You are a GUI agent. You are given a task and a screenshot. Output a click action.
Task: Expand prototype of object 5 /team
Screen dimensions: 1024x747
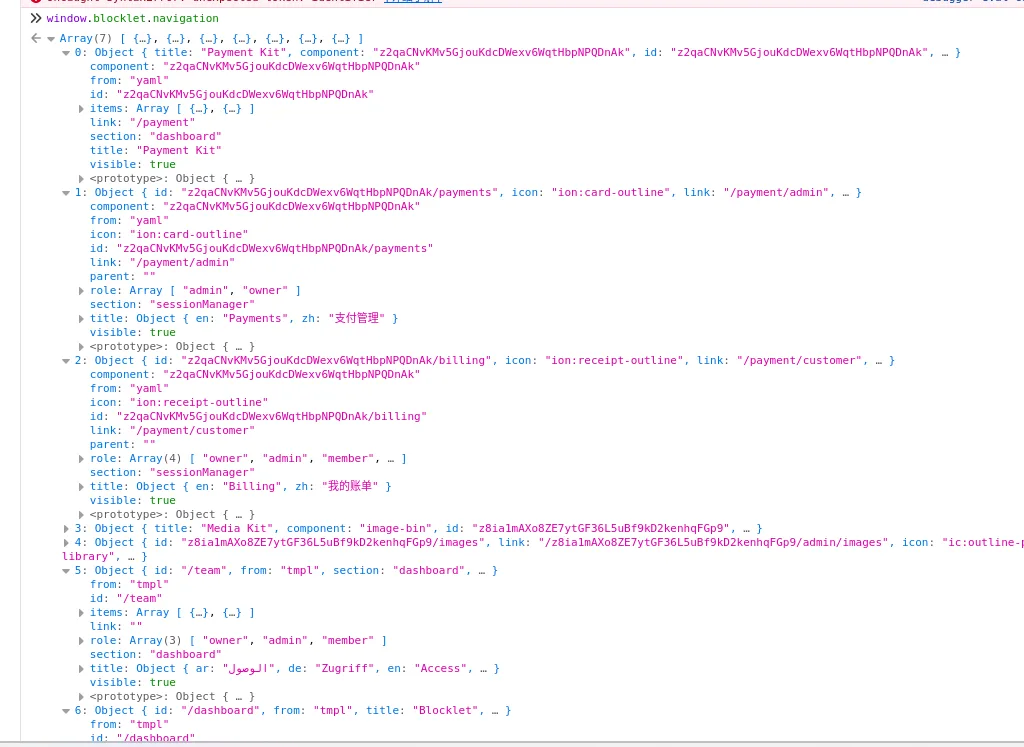pyautogui.click(x=81, y=697)
